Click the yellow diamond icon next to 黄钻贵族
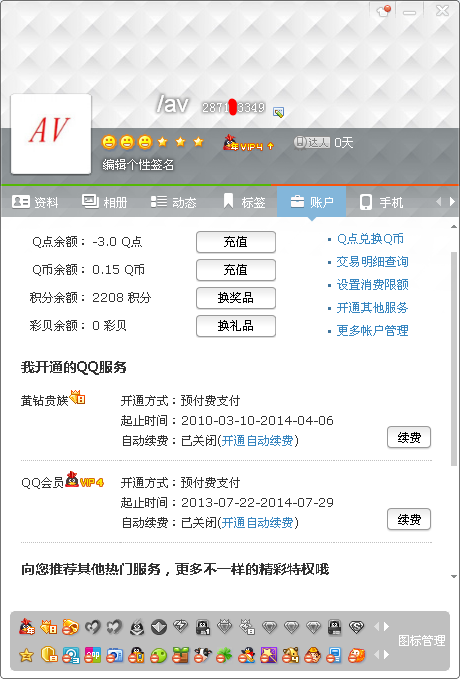 click(x=78, y=397)
